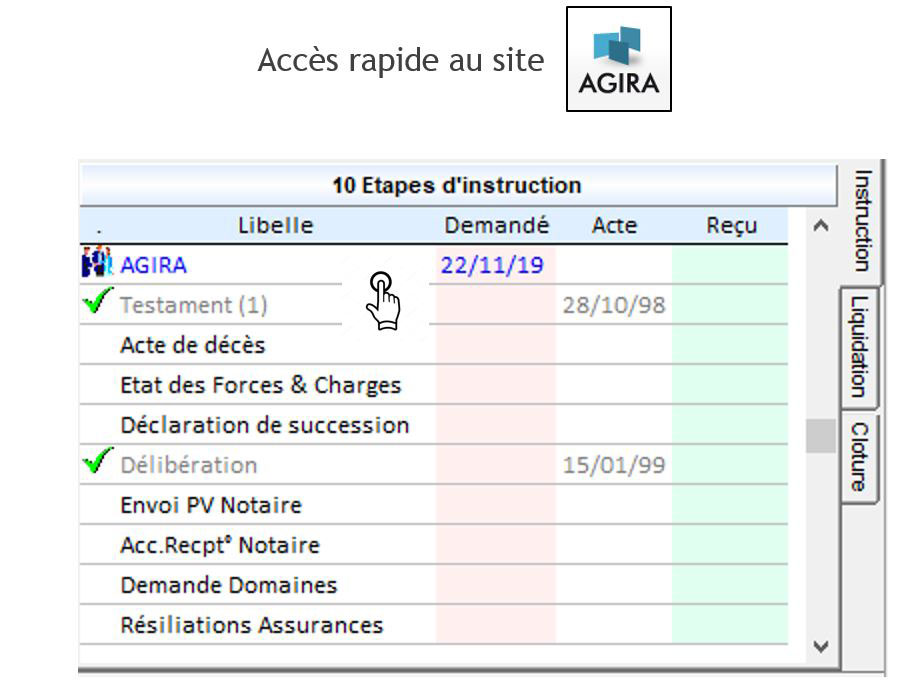Viewport: 911px width, 698px height.
Task: Click the Demandé column header
Action: [496, 225]
